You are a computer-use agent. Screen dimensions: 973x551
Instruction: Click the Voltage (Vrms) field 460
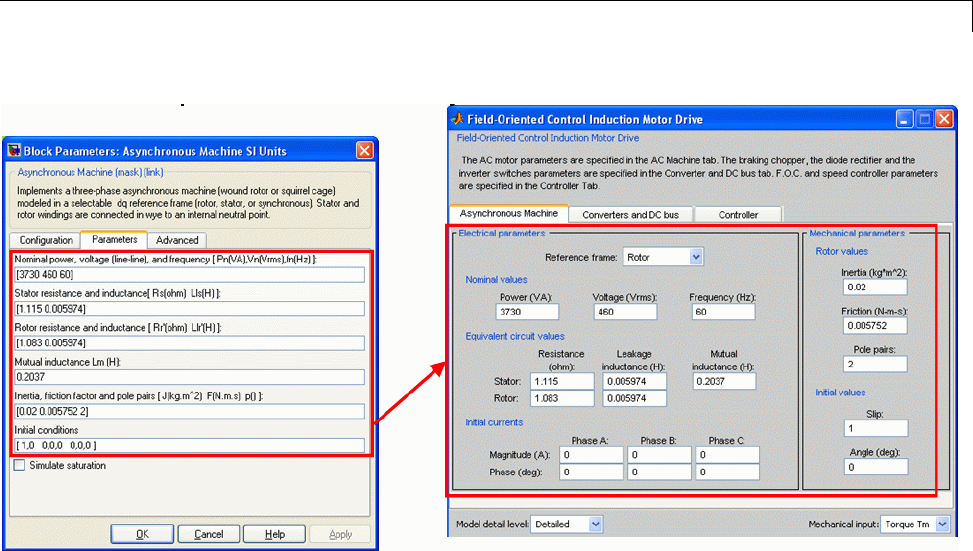pyautogui.click(x=625, y=311)
